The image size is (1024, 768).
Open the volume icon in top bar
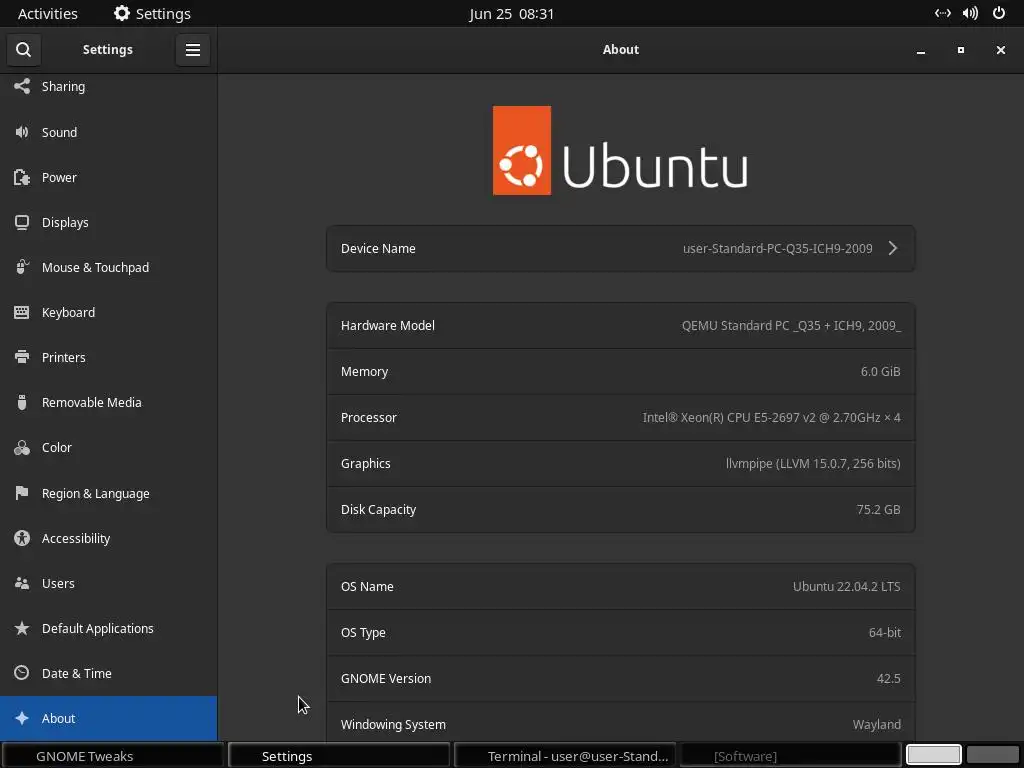970,13
